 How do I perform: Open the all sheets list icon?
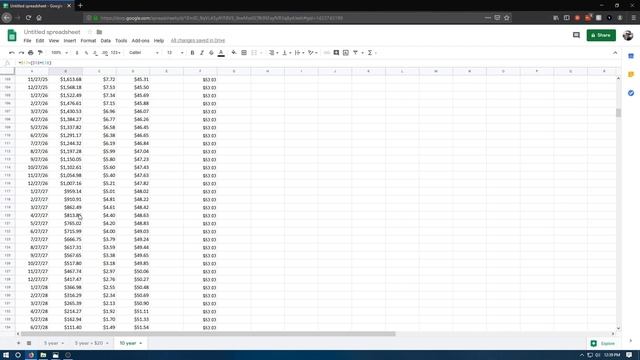(x=29, y=343)
